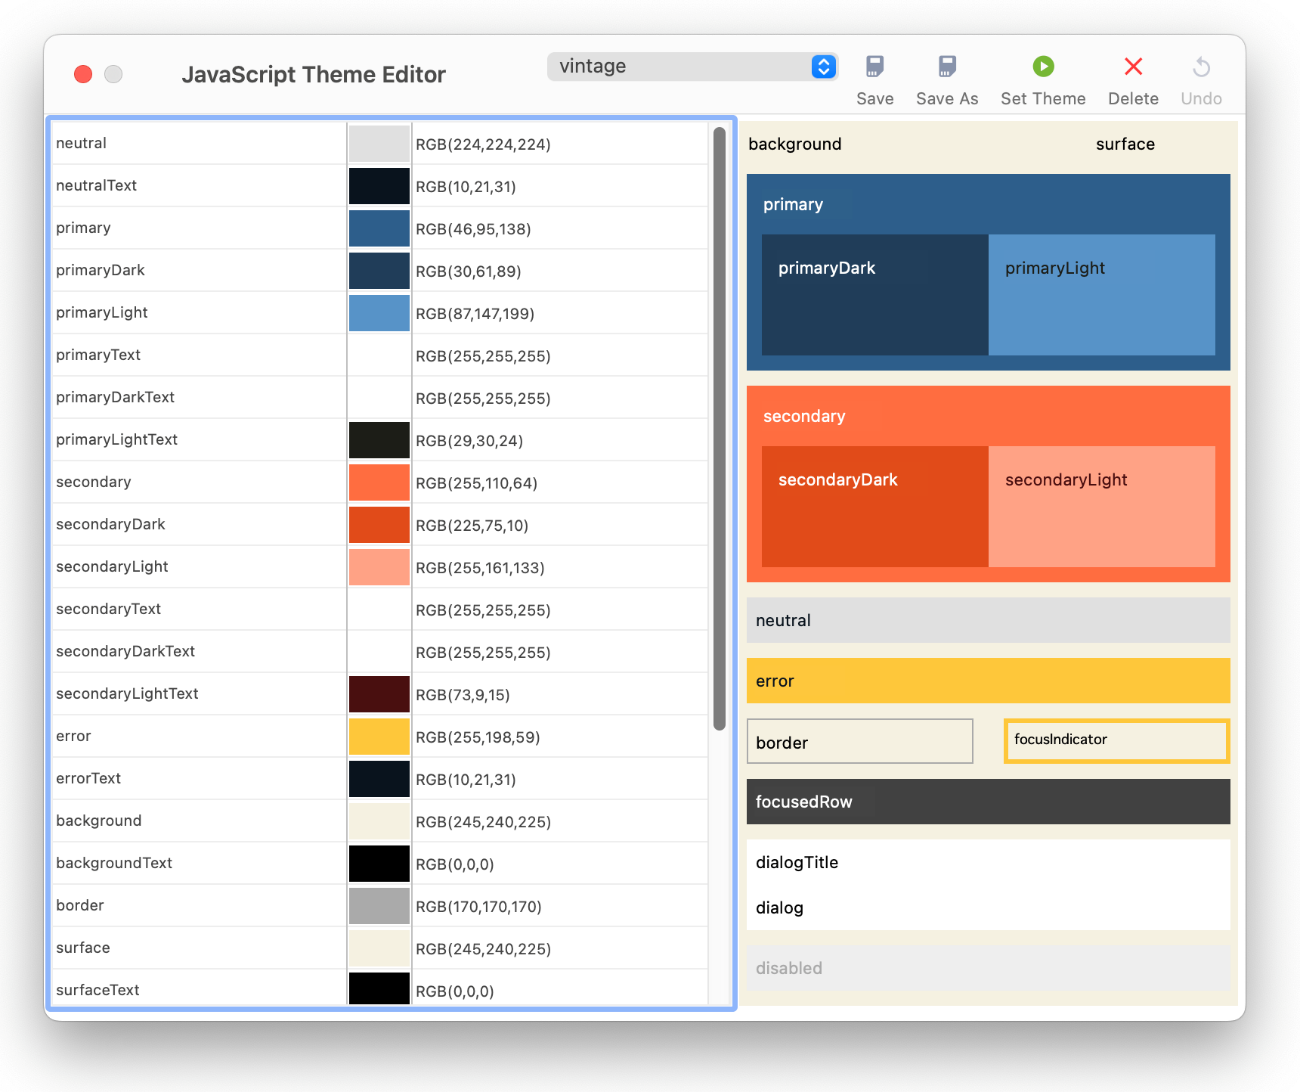Click the primaryLightText color swatch
This screenshot has width=1300, height=1092.
pos(379,440)
